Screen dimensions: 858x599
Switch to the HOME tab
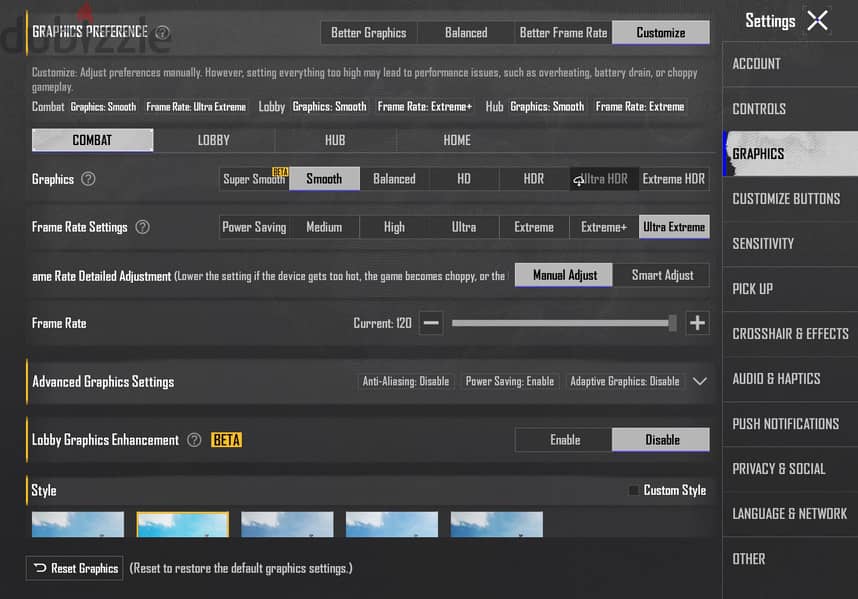click(x=457, y=140)
